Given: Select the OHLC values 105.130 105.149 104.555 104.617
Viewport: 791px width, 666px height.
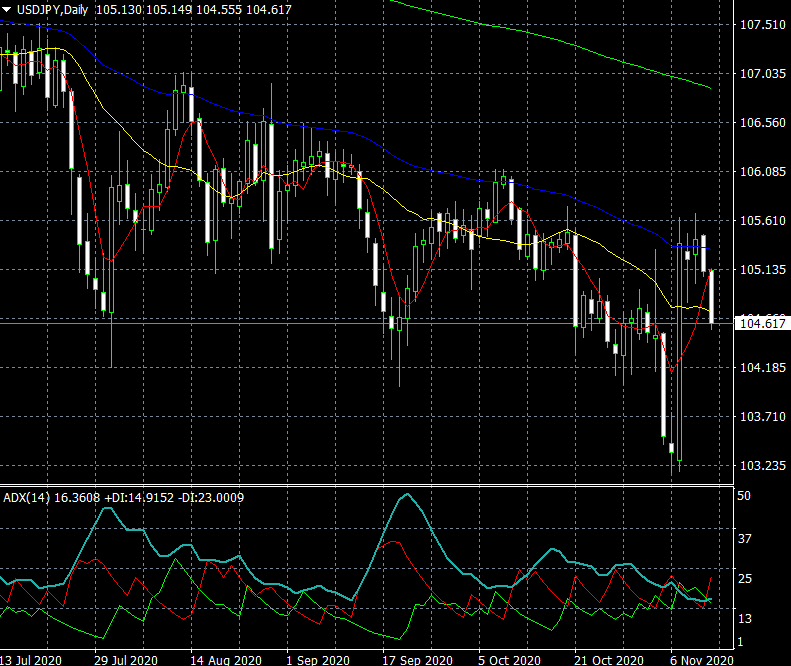Looking at the screenshot, I should (x=194, y=10).
